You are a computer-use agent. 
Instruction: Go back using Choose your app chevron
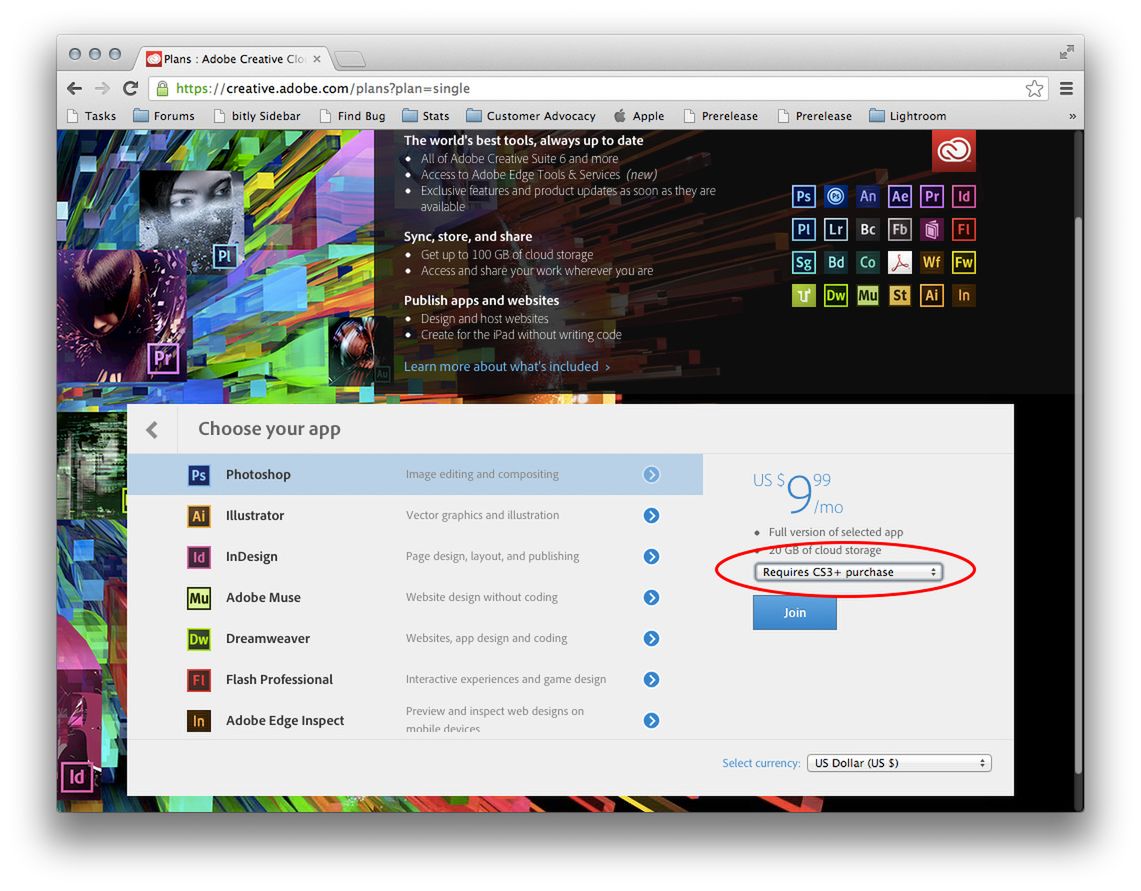tap(152, 429)
